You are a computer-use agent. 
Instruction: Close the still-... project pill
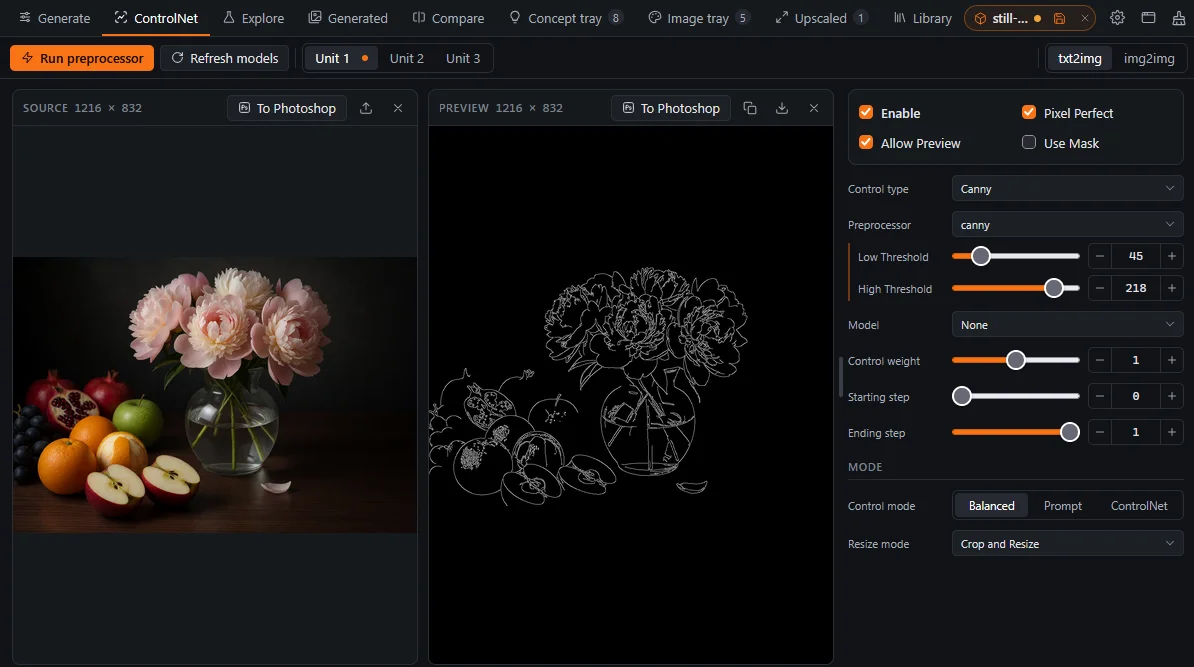tap(1084, 18)
